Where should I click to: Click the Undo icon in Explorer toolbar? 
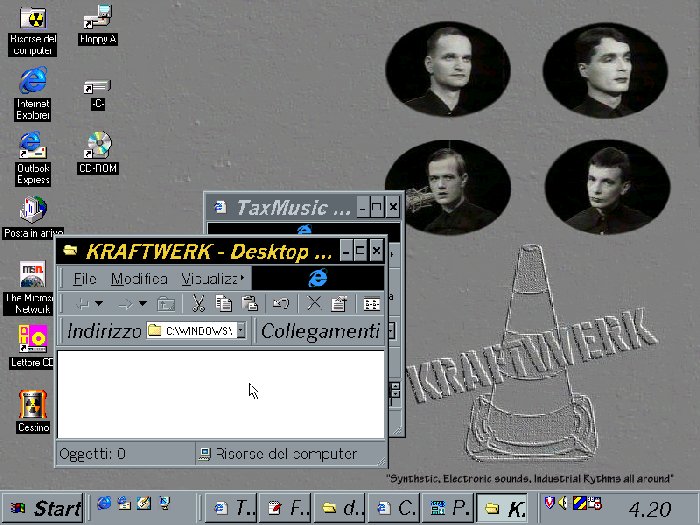point(281,304)
